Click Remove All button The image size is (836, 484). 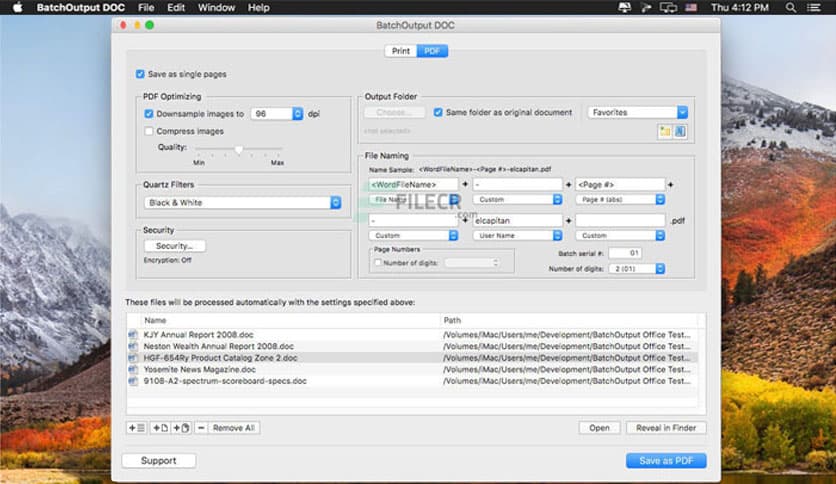(x=234, y=427)
